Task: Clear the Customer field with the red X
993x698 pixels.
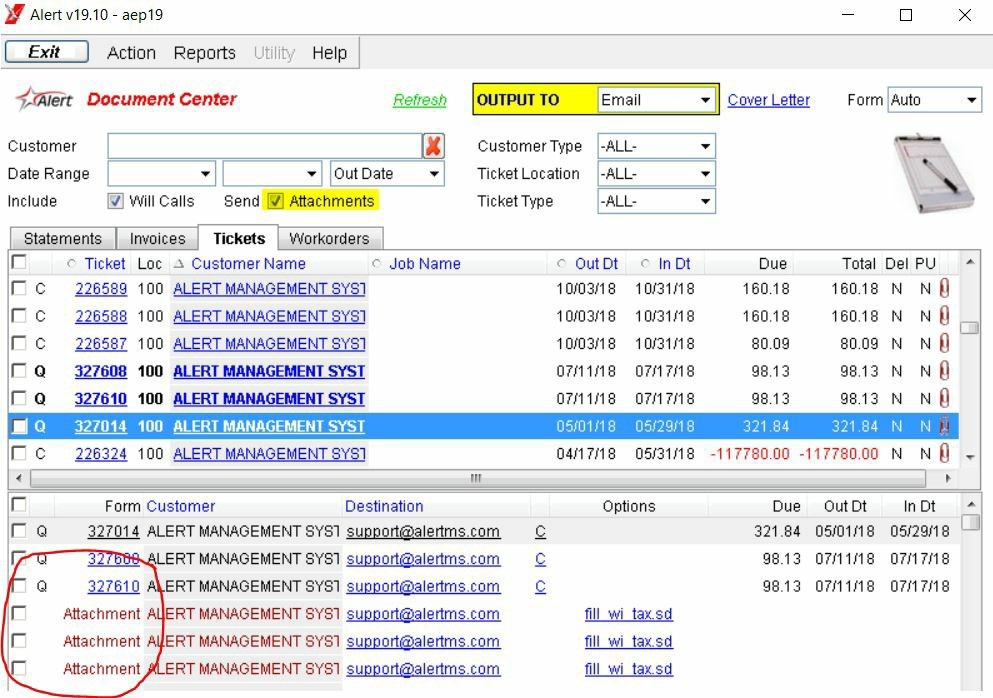Action: point(433,146)
